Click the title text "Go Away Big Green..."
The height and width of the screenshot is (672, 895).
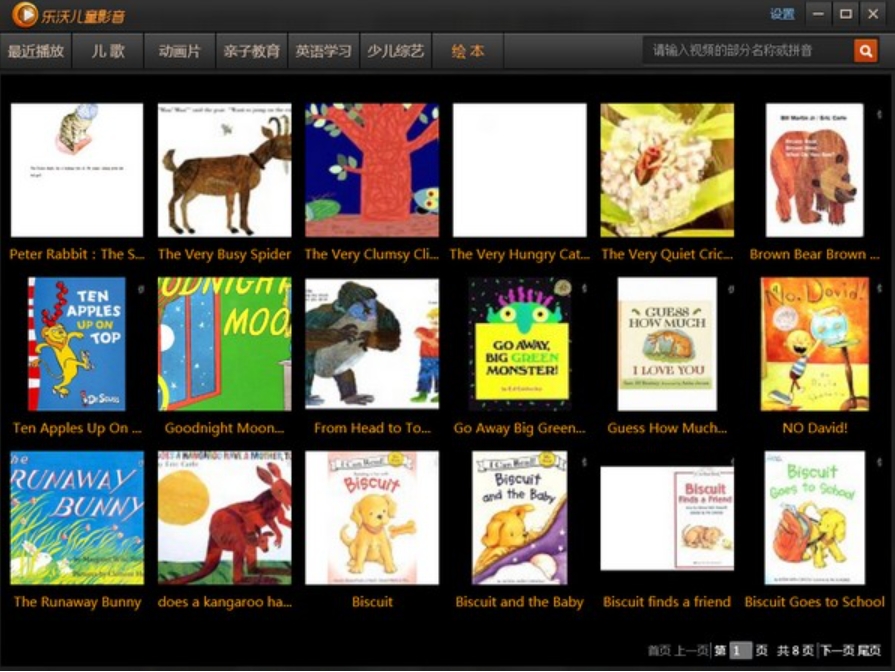[x=519, y=428]
